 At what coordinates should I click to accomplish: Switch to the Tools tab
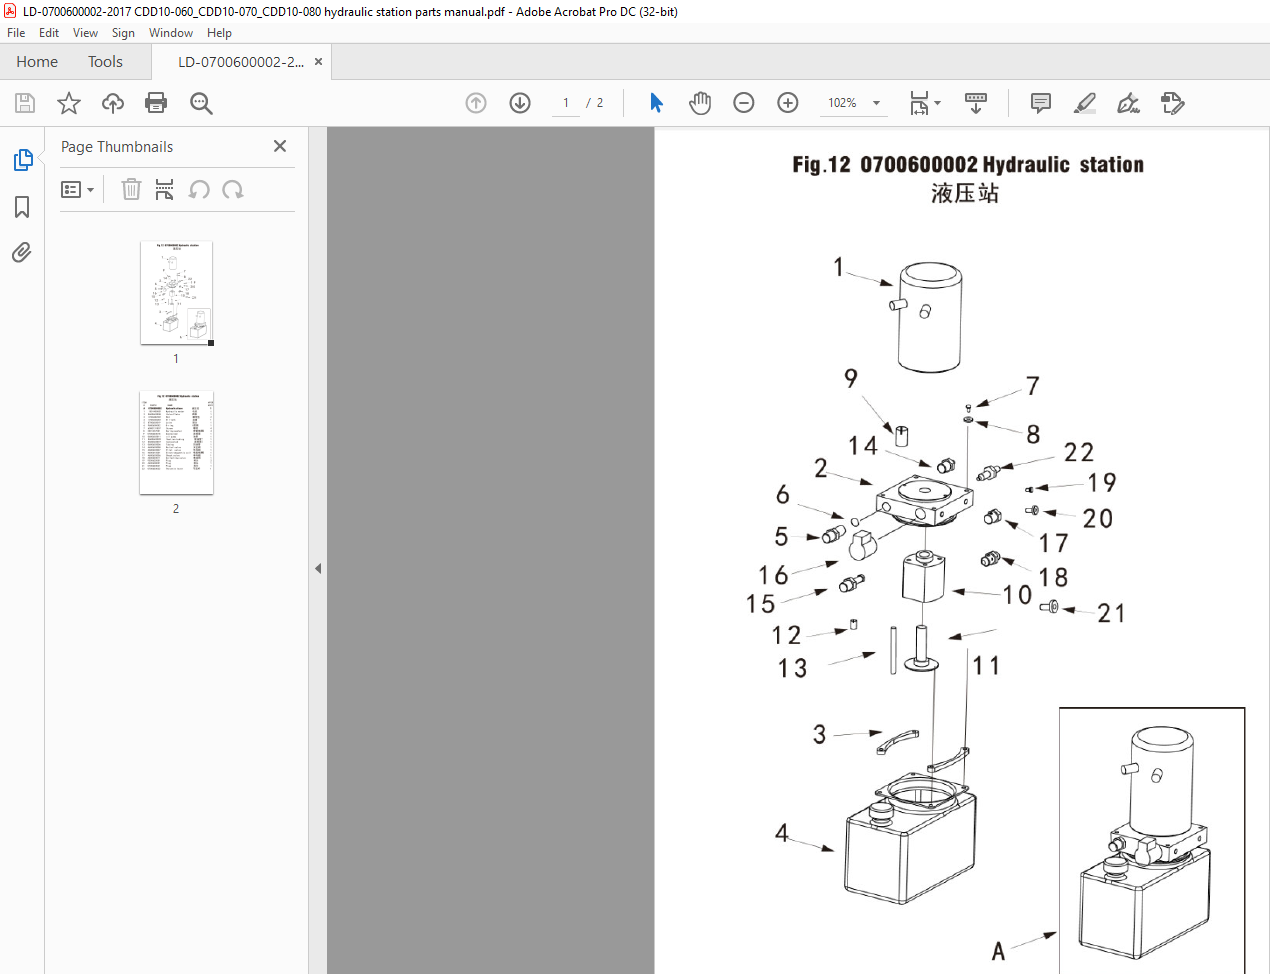(105, 62)
